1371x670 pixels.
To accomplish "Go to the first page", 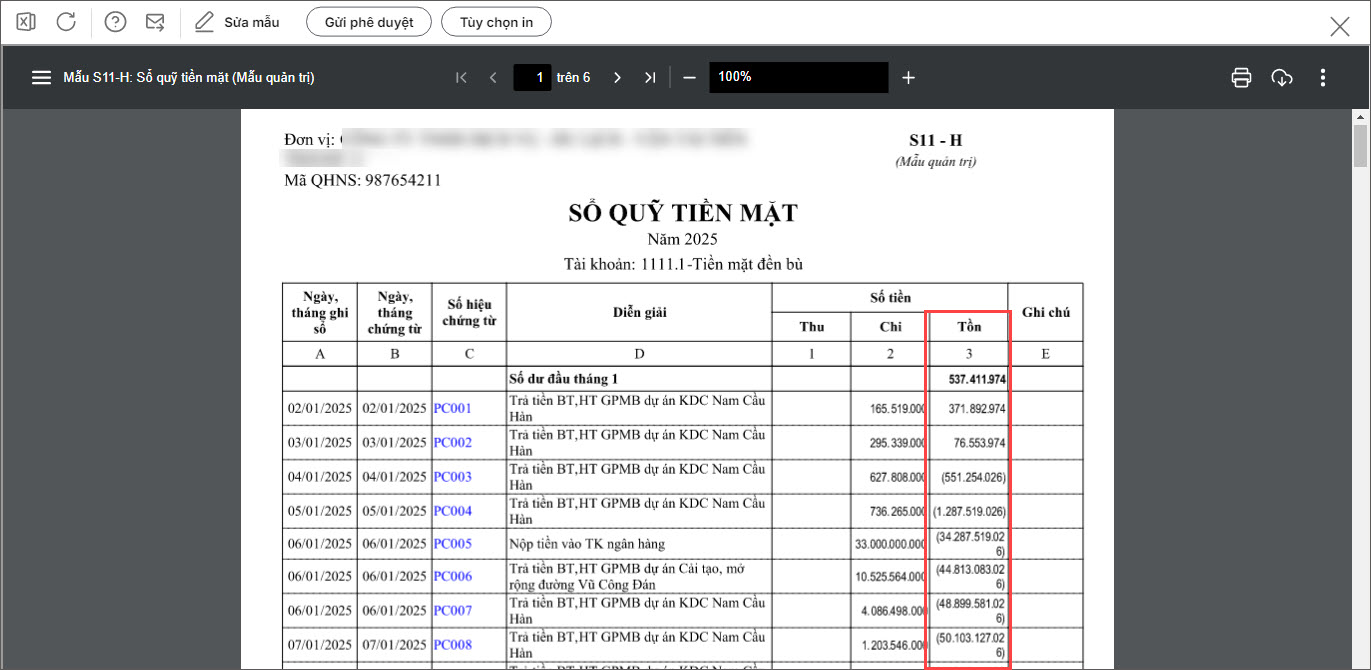I will 461,77.
